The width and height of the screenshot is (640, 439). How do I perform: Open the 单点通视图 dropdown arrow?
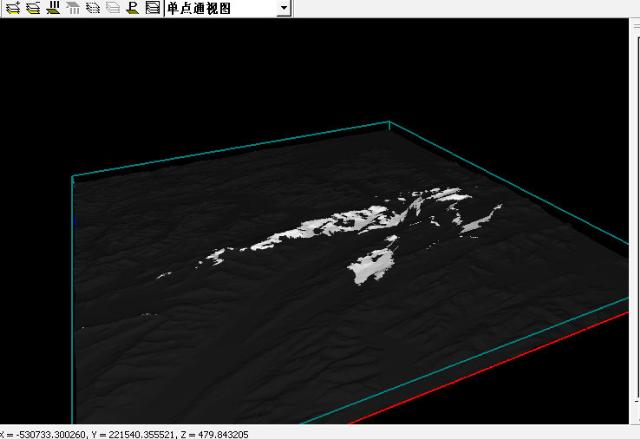pos(284,8)
